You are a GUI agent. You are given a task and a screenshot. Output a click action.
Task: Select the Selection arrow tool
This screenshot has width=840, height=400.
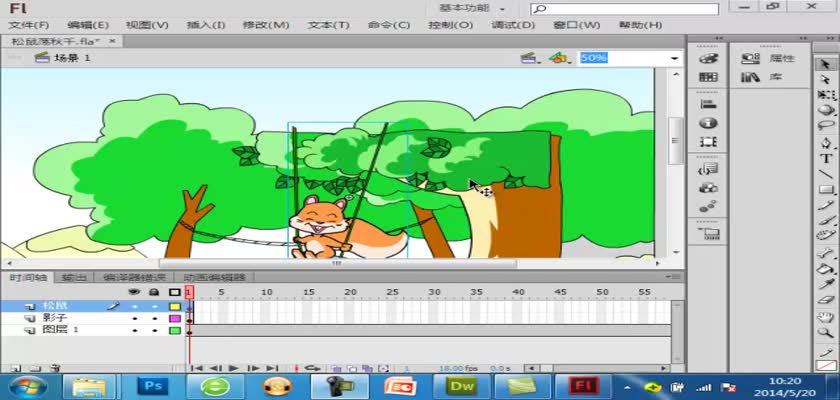[826, 64]
